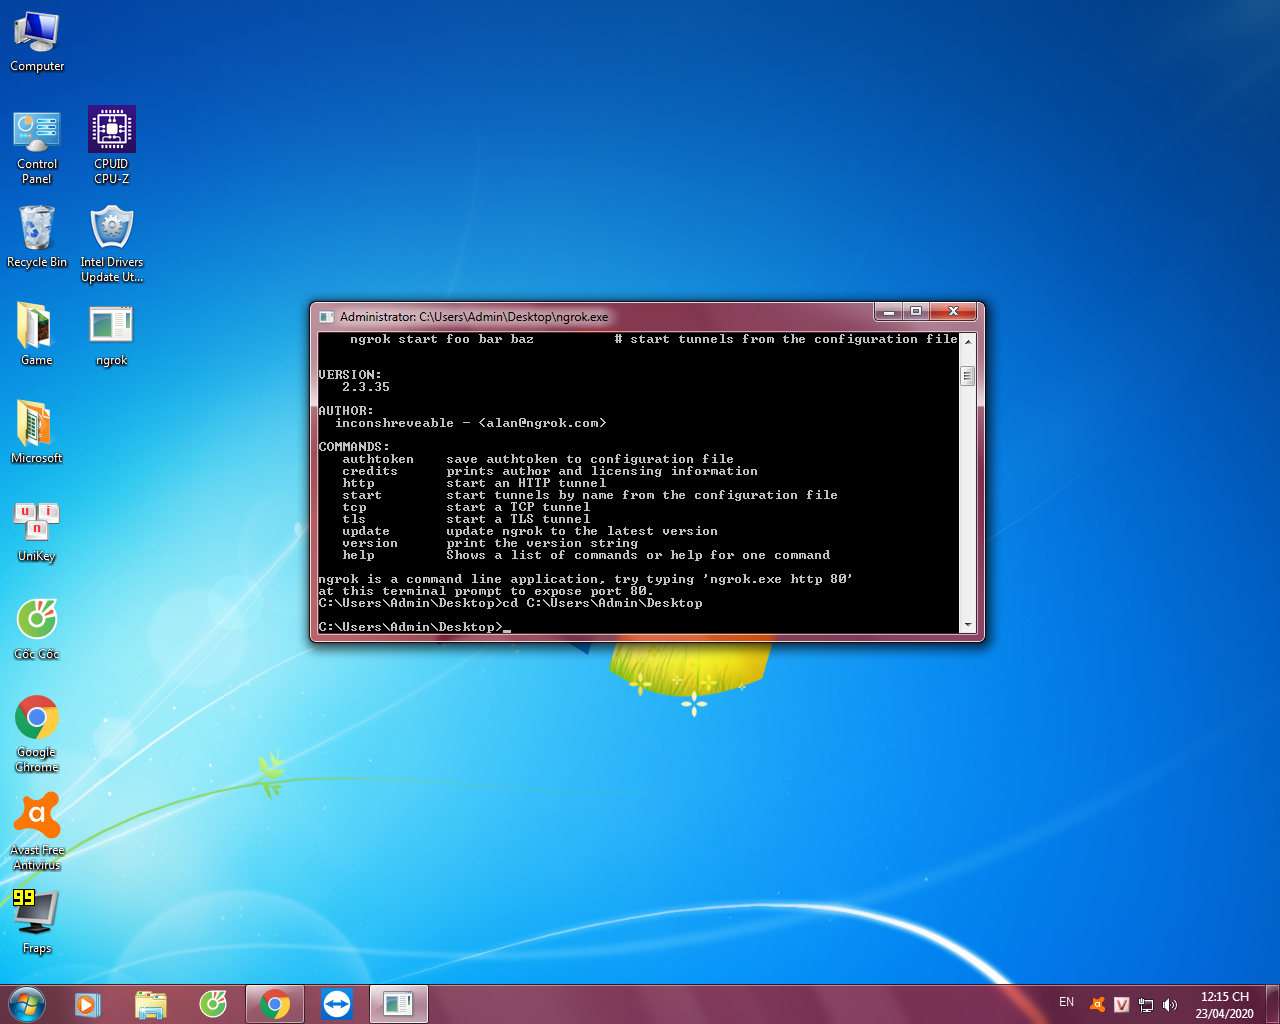Click the Recycle Bin icon
This screenshot has height=1024, width=1280.
[x=37, y=238]
